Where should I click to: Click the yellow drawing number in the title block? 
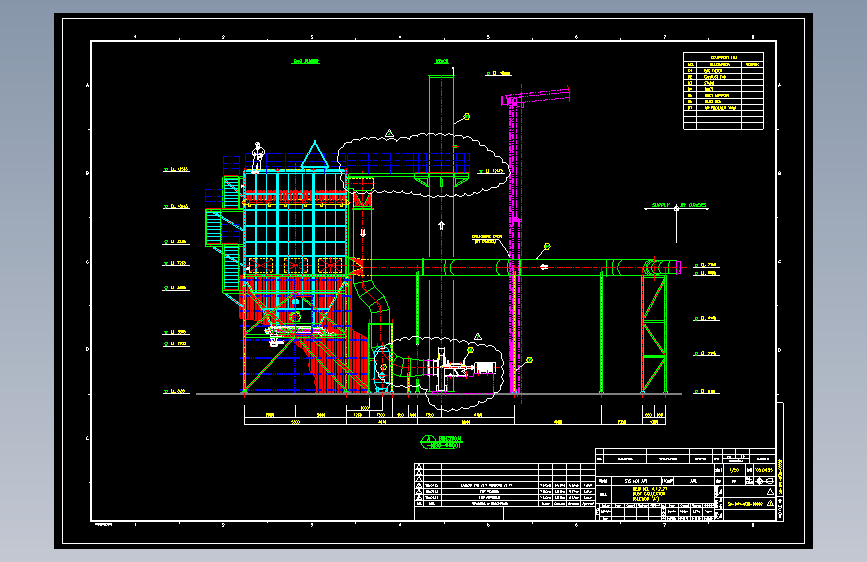coord(746,504)
